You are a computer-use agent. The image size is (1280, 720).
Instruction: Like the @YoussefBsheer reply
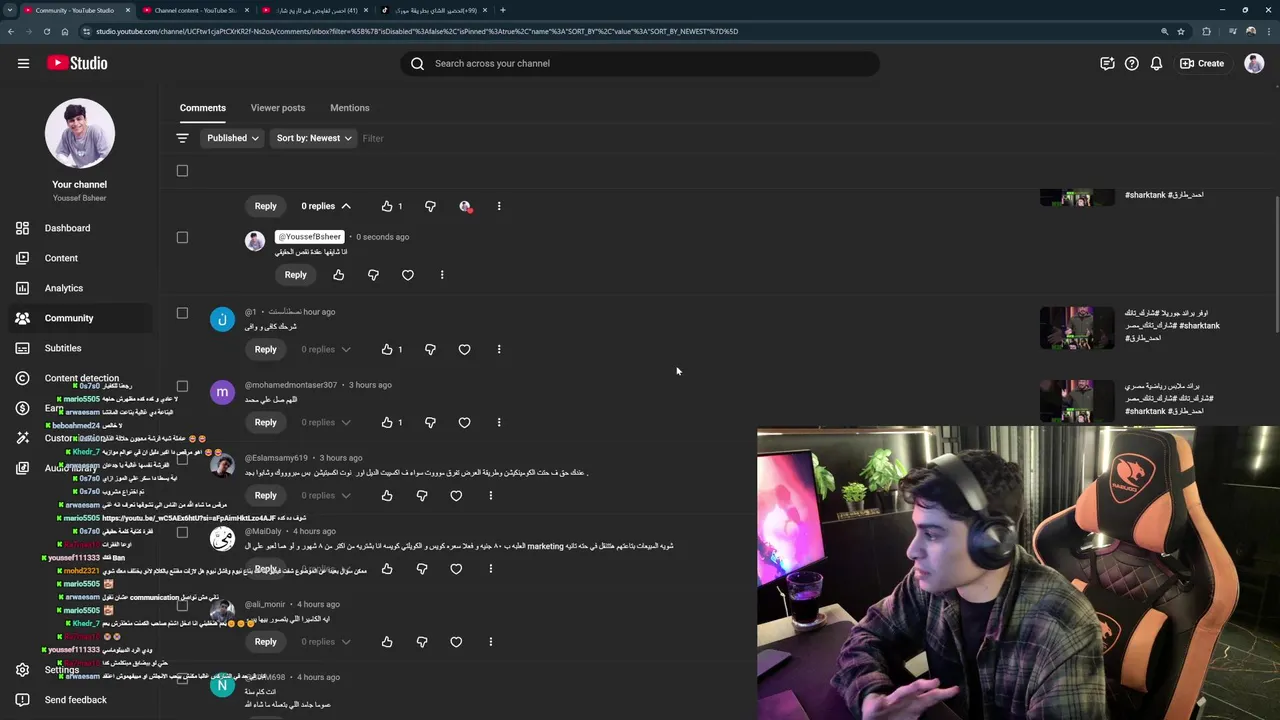(x=338, y=275)
